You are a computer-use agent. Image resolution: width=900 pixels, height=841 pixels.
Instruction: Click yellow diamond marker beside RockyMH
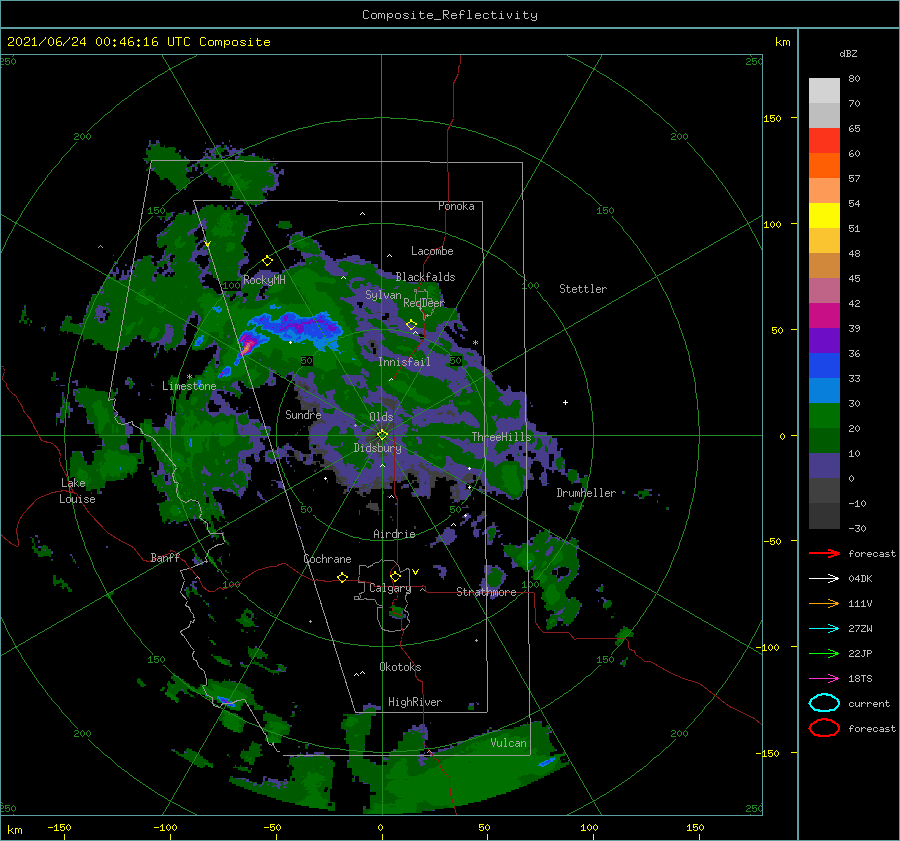point(267,261)
